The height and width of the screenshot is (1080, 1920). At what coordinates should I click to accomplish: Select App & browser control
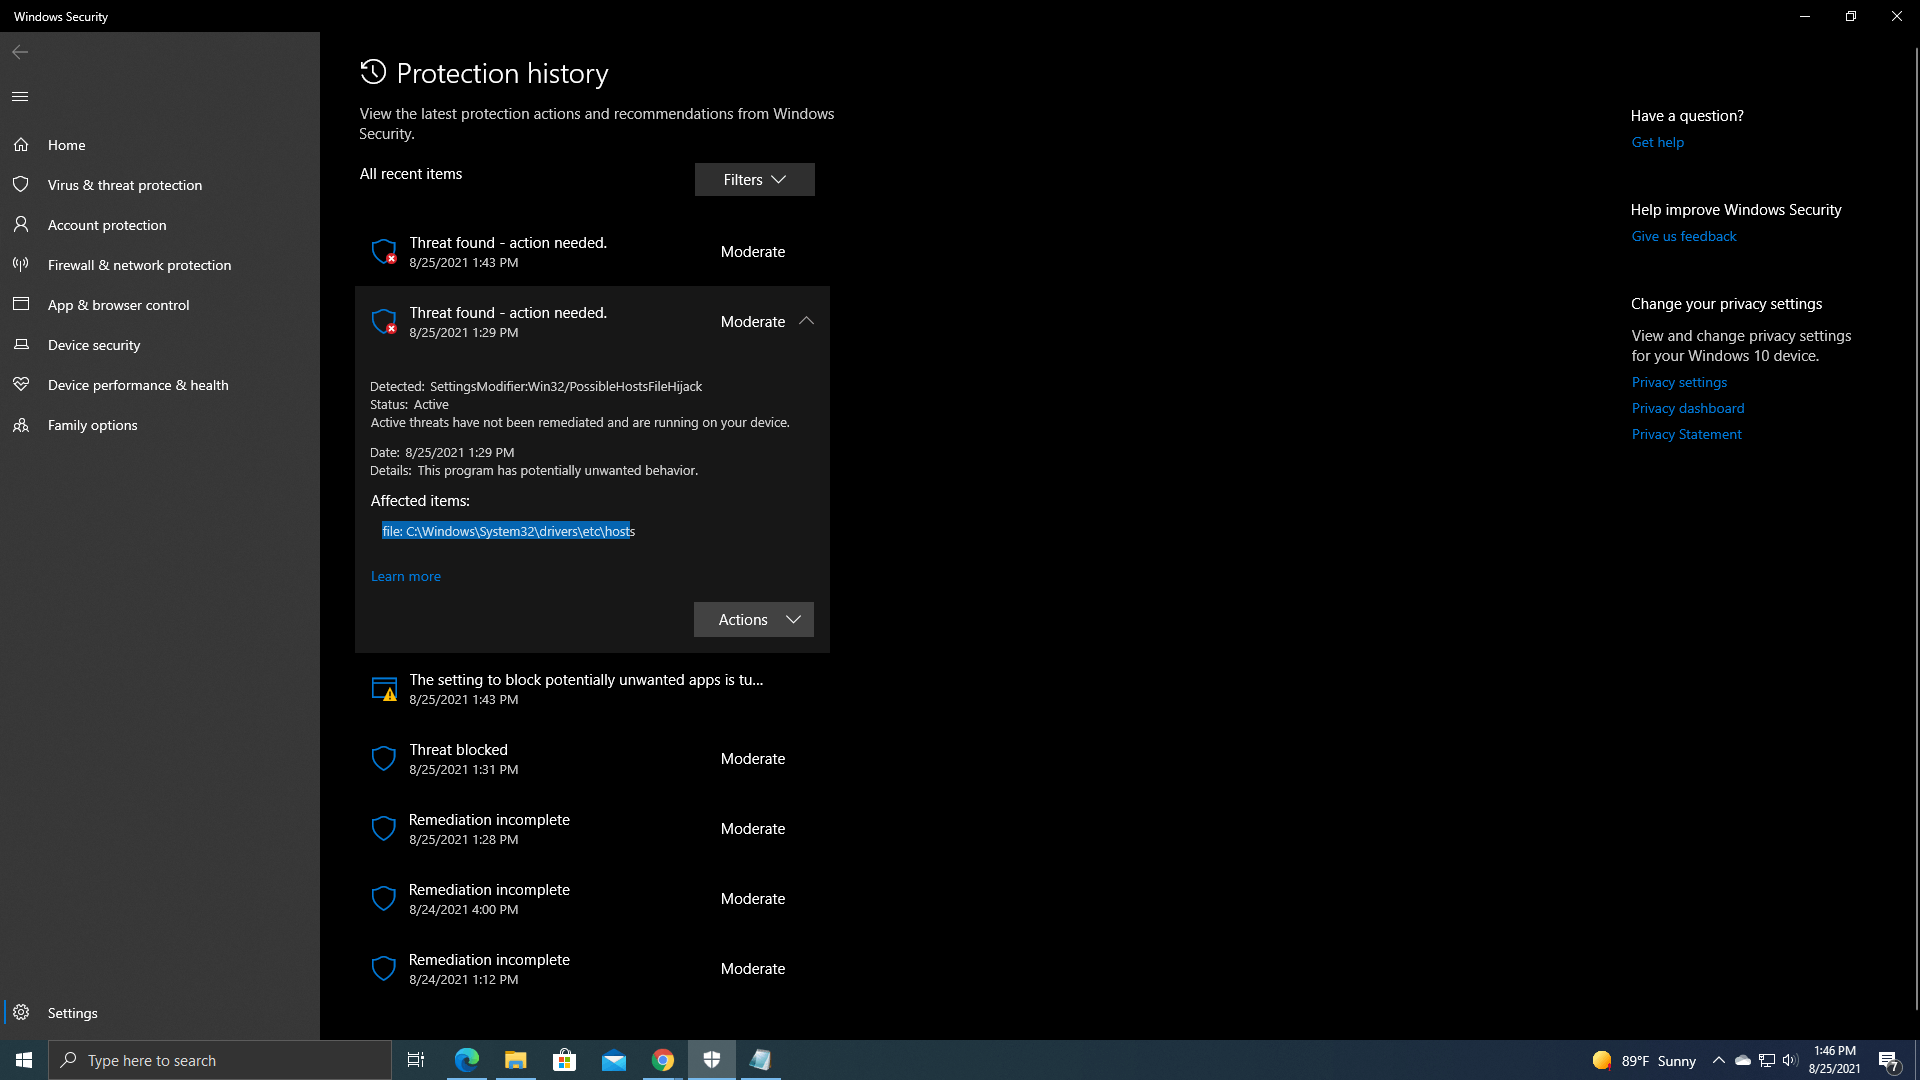click(x=119, y=305)
